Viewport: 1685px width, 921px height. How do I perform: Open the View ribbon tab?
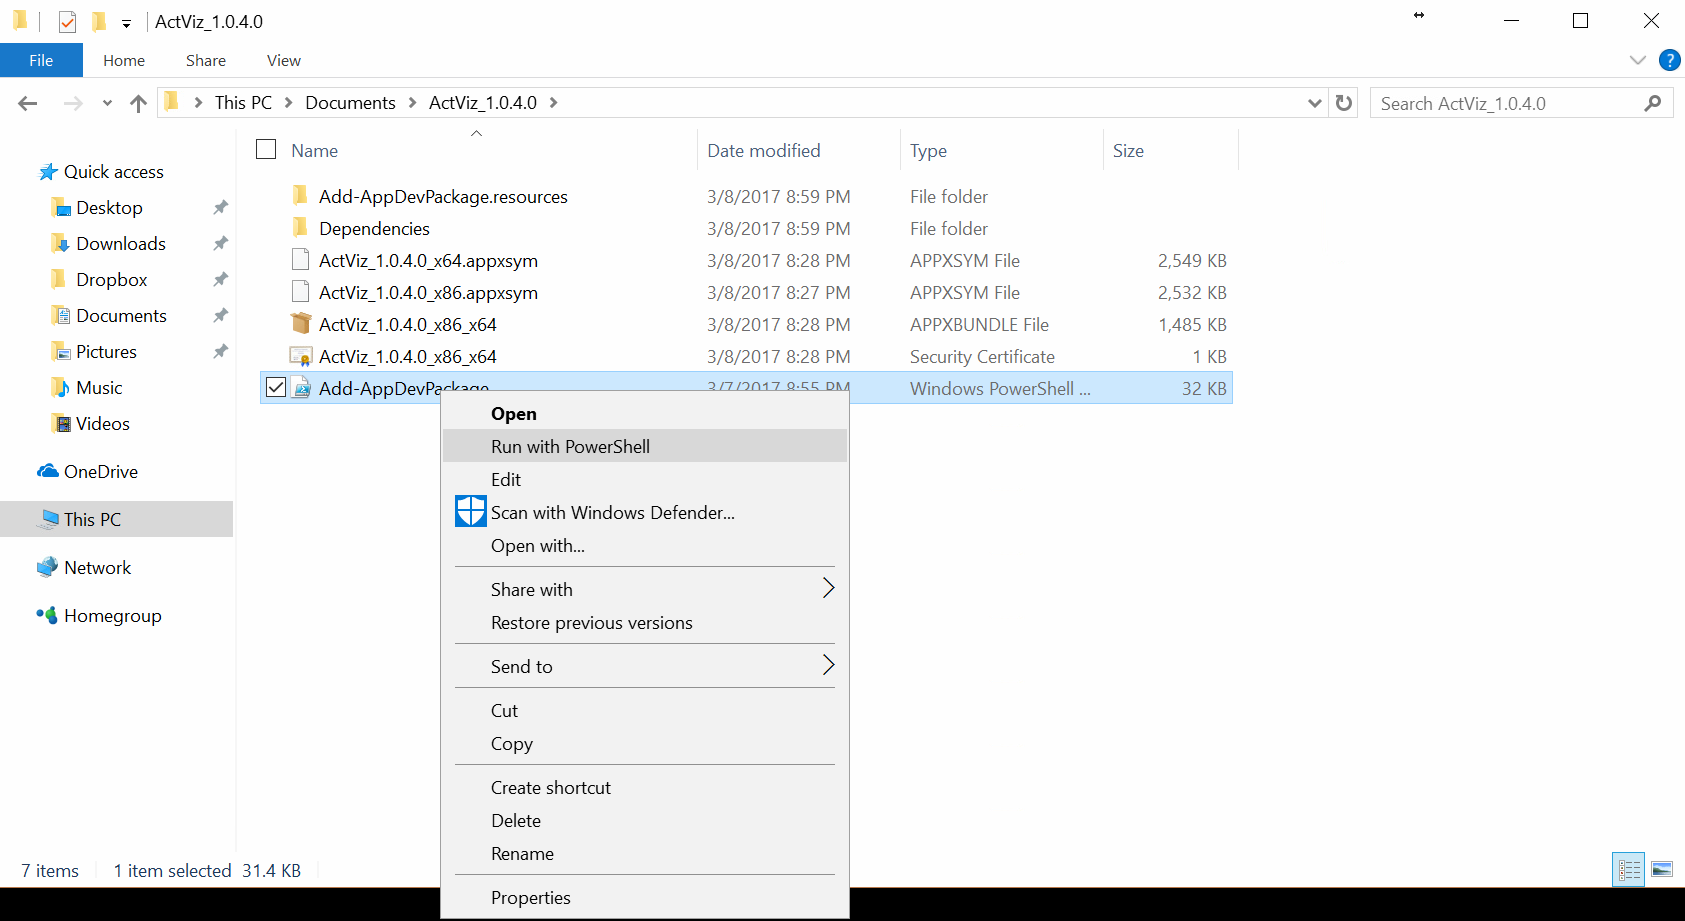pyautogui.click(x=284, y=60)
